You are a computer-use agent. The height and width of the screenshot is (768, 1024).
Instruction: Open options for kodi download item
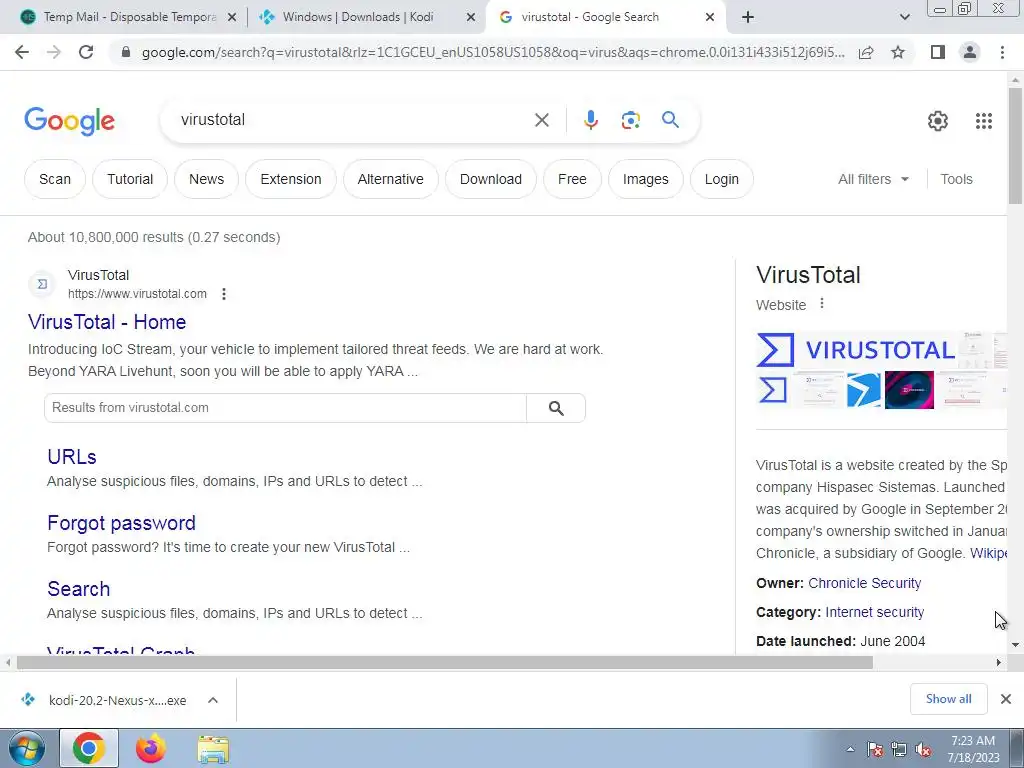(213, 700)
